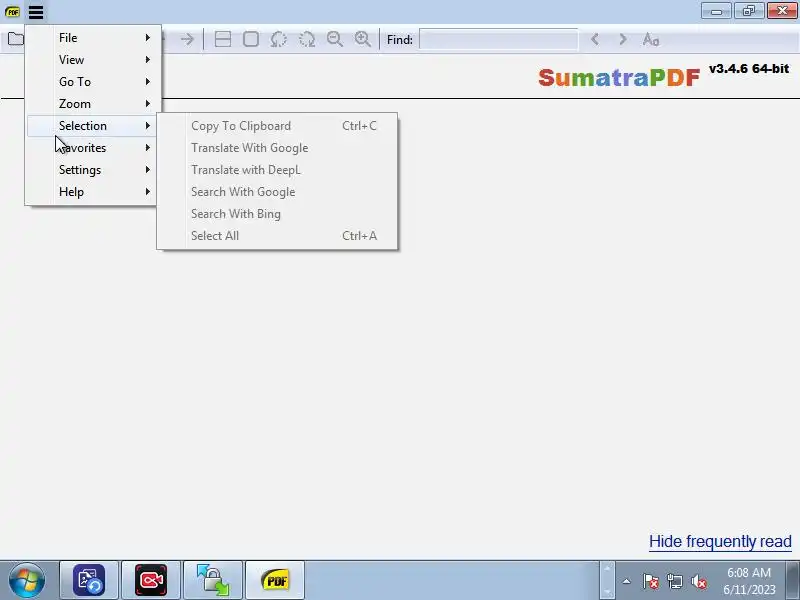Select the Fit Width toolbar icon
Viewport: 800px width, 600px height.
pyautogui.click(x=223, y=39)
